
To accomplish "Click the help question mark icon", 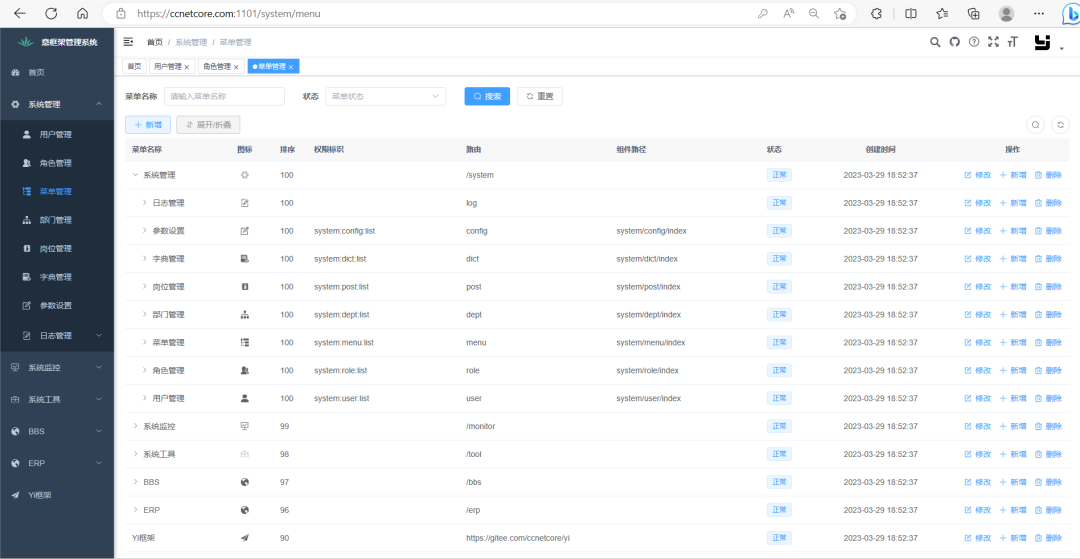I will [x=973, y=42].
